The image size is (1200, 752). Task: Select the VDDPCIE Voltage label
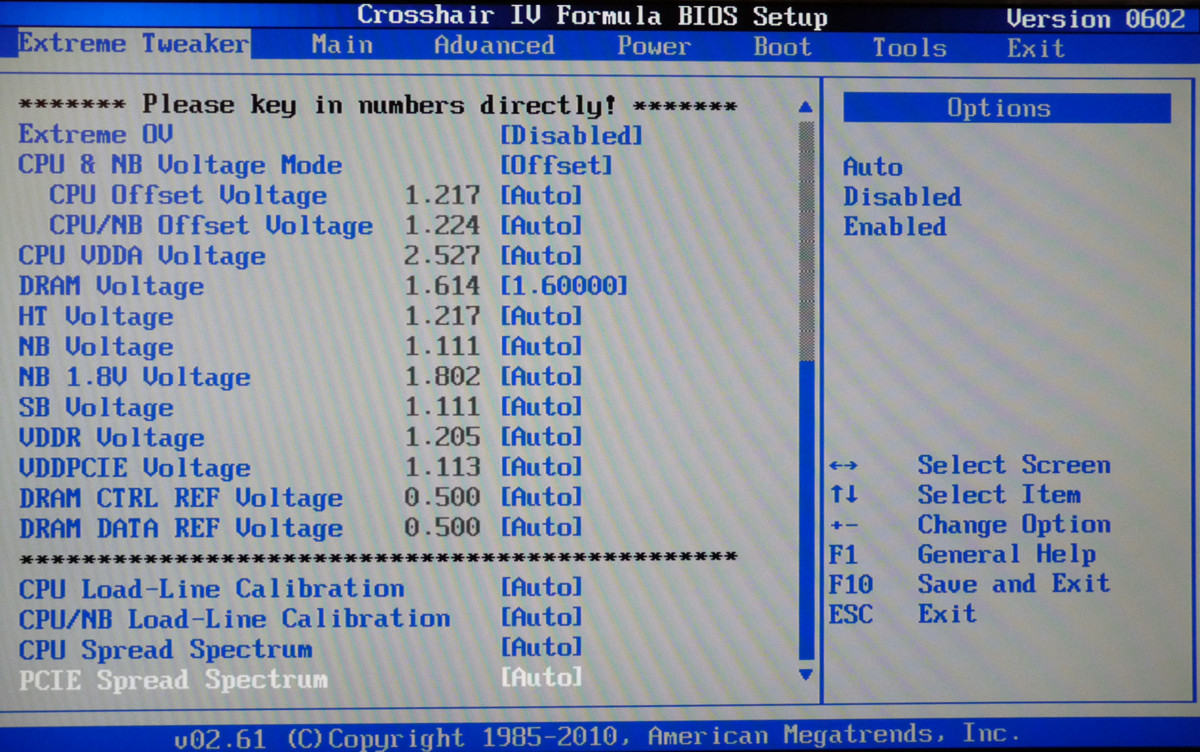(x=134, y=467)
